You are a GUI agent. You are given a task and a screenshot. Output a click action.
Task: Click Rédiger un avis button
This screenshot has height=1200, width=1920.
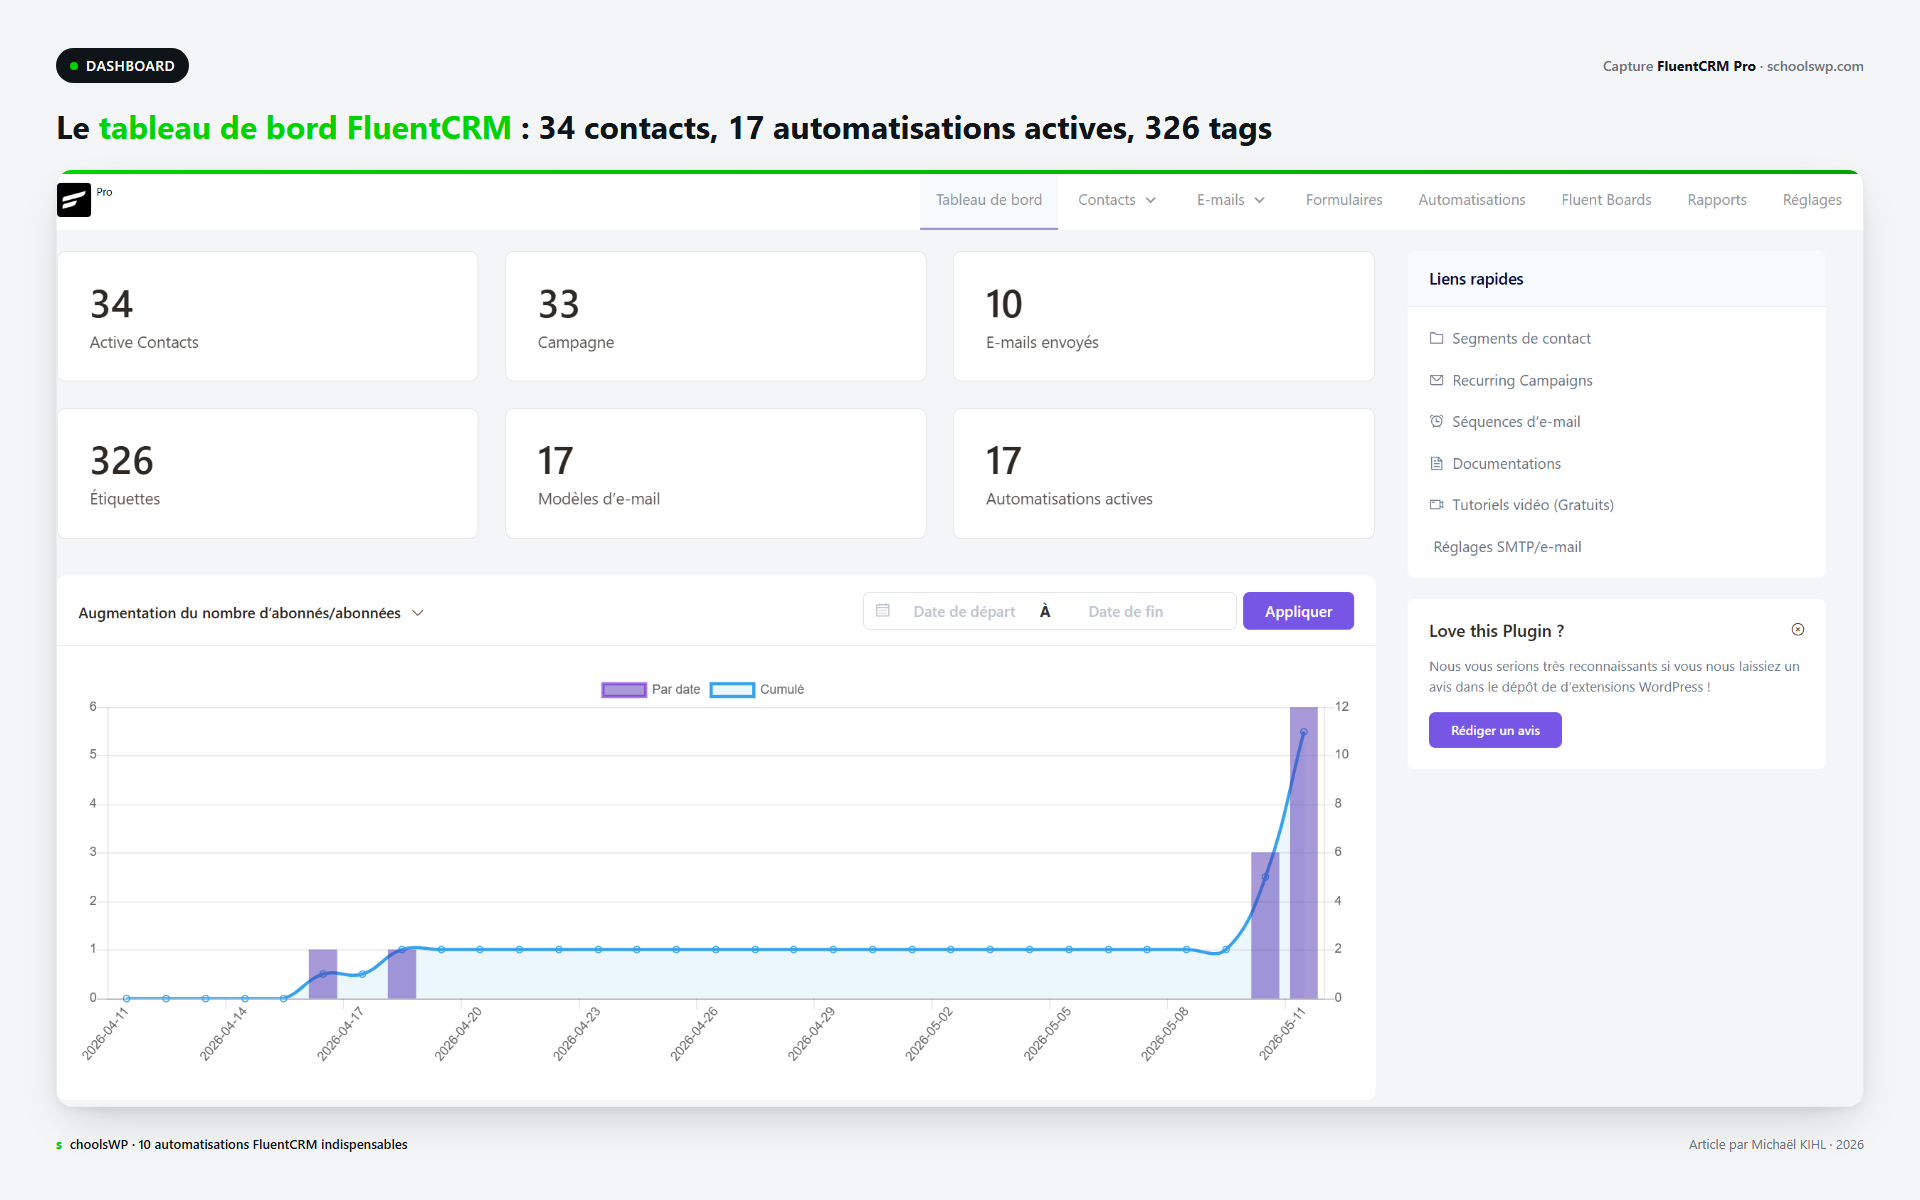click(1495, 730)
